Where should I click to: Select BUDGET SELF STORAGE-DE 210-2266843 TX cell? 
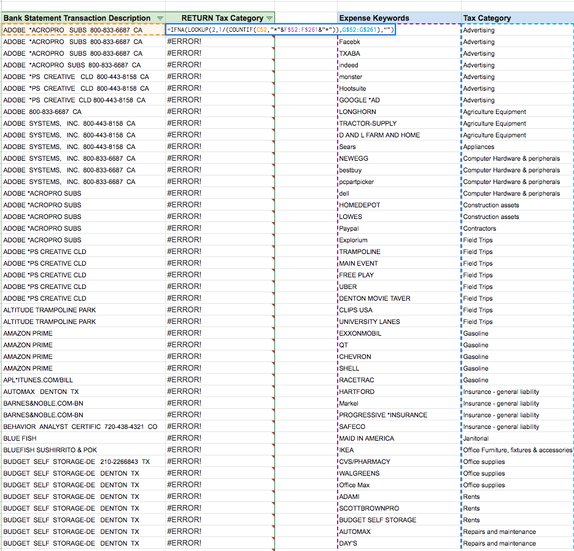[x=83, y=462]
